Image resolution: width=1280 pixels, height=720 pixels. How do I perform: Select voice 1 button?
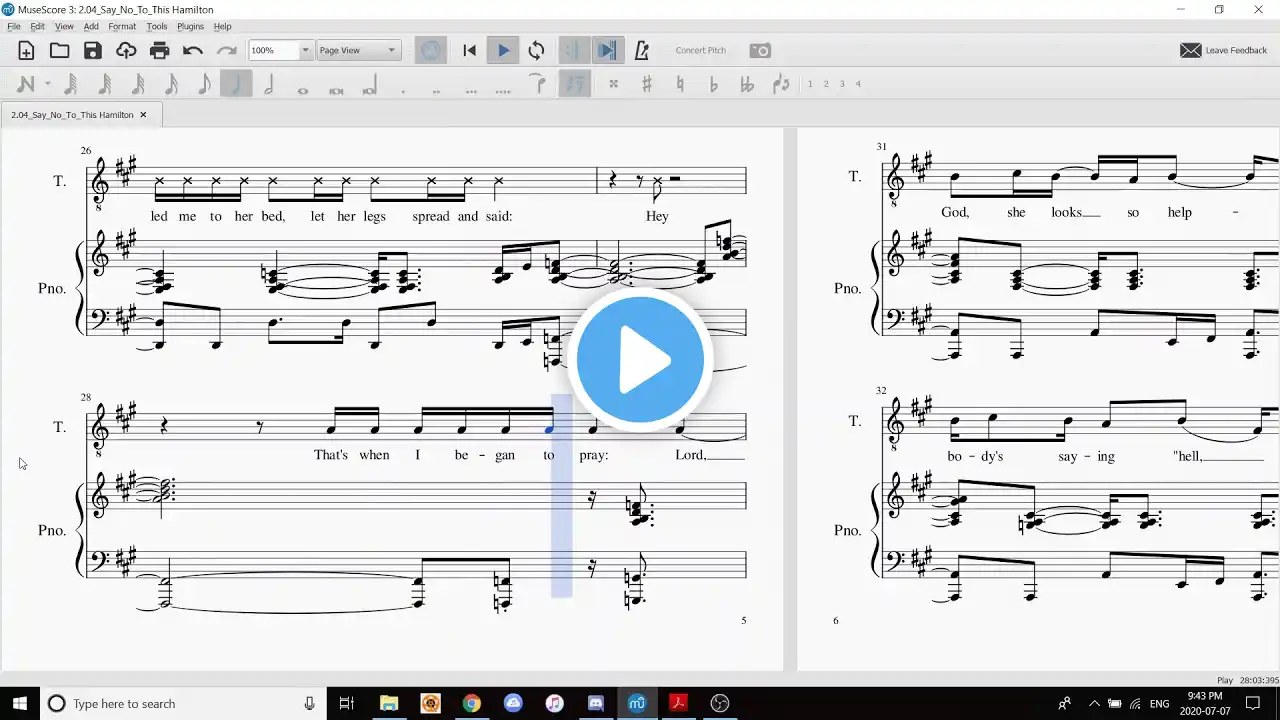810,84
